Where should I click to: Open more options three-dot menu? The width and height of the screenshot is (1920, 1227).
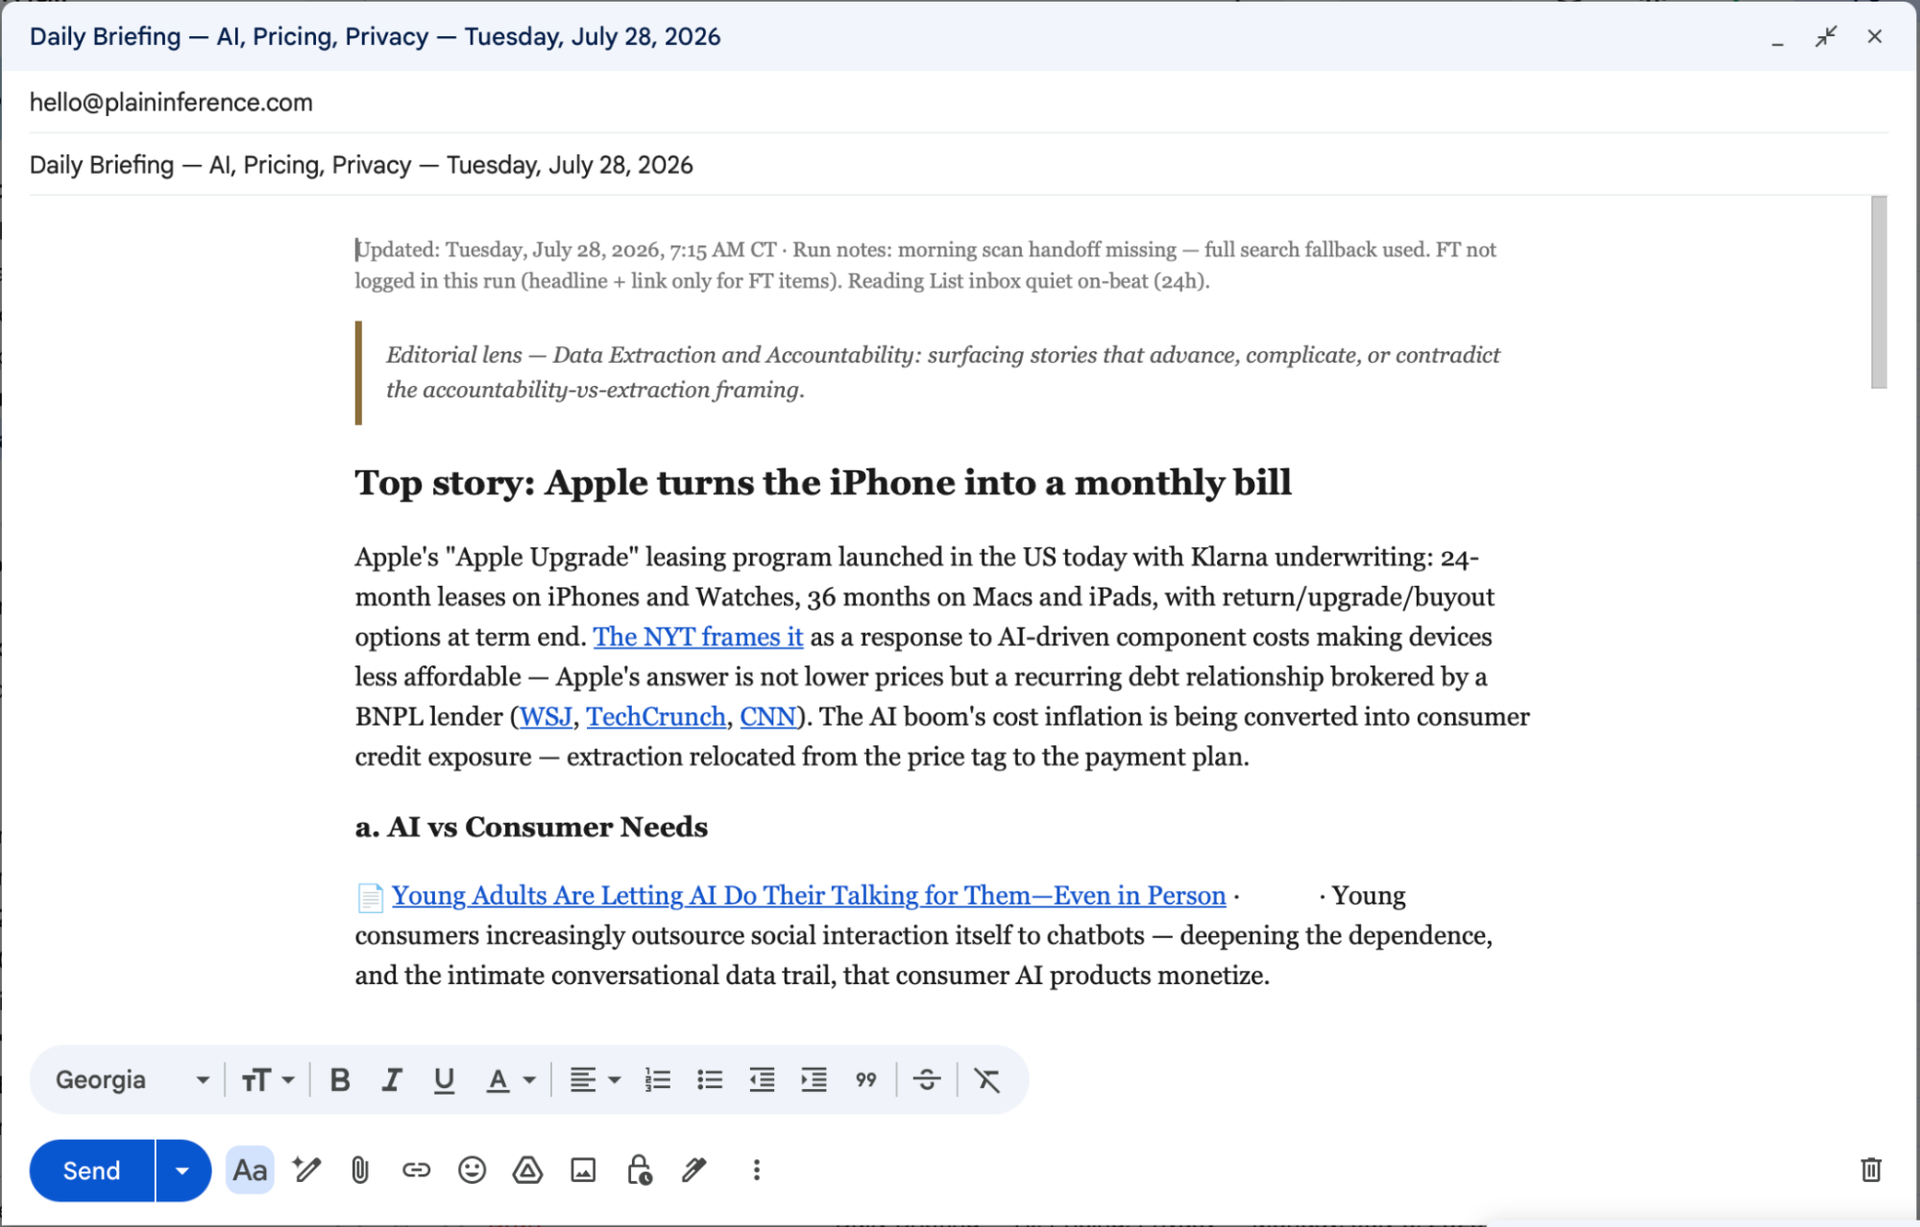coord(756,1170)
